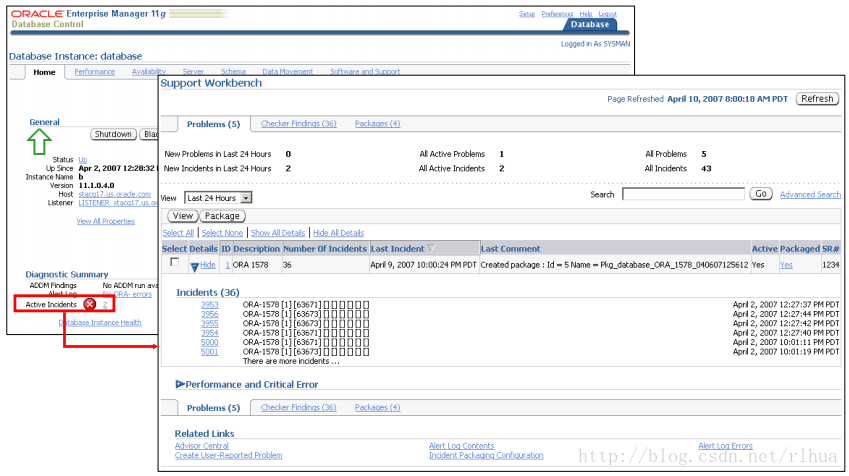Open the top Packages (4) tab

(x=377, y=123)
